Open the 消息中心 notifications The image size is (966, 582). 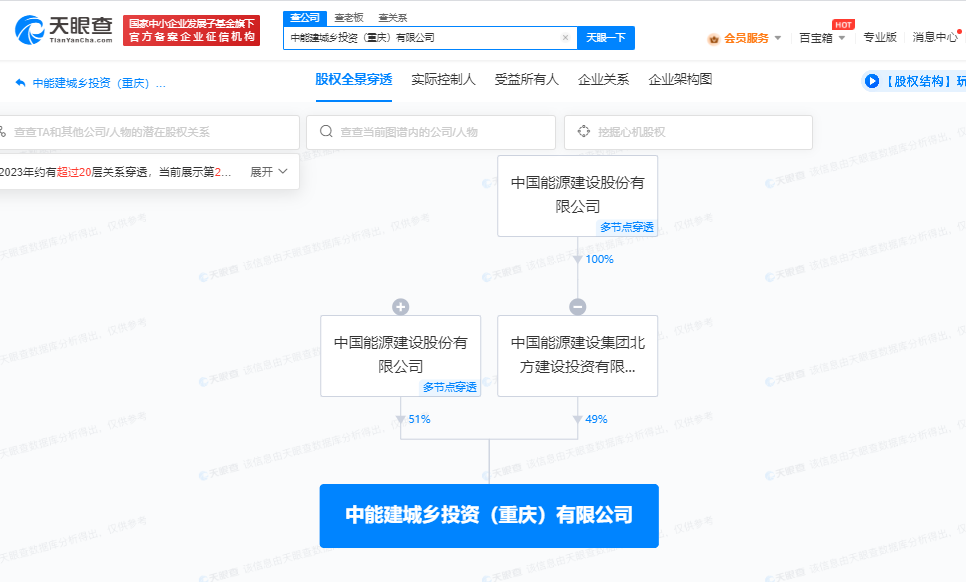point(935,38)
